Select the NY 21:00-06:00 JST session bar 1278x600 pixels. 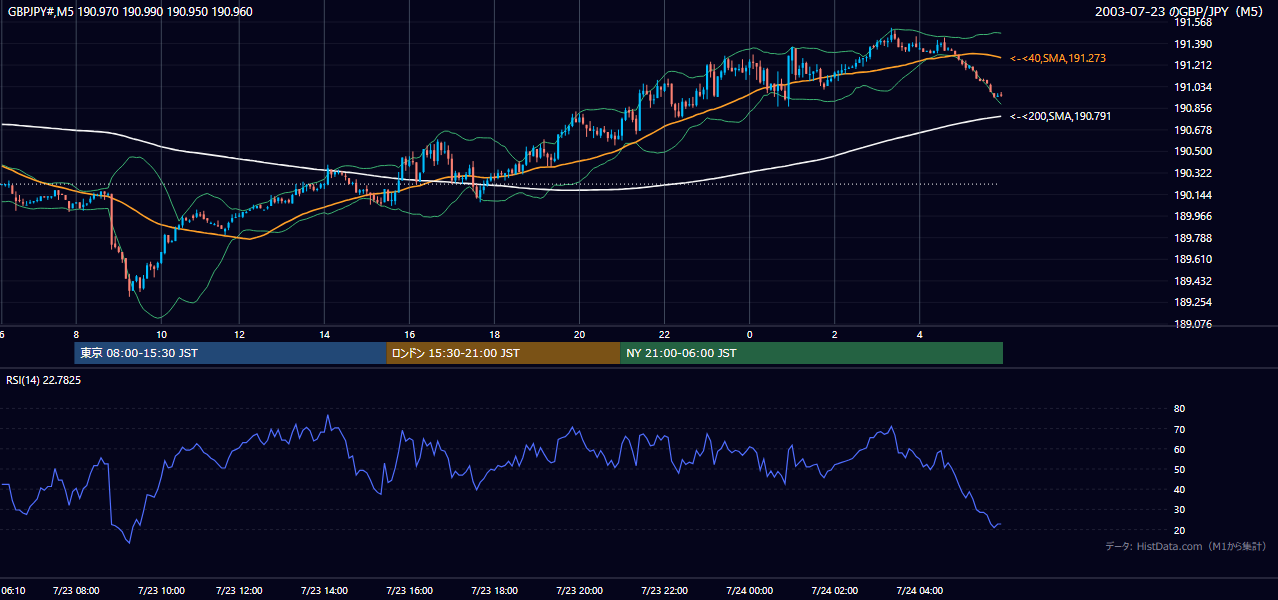(811, 353)
